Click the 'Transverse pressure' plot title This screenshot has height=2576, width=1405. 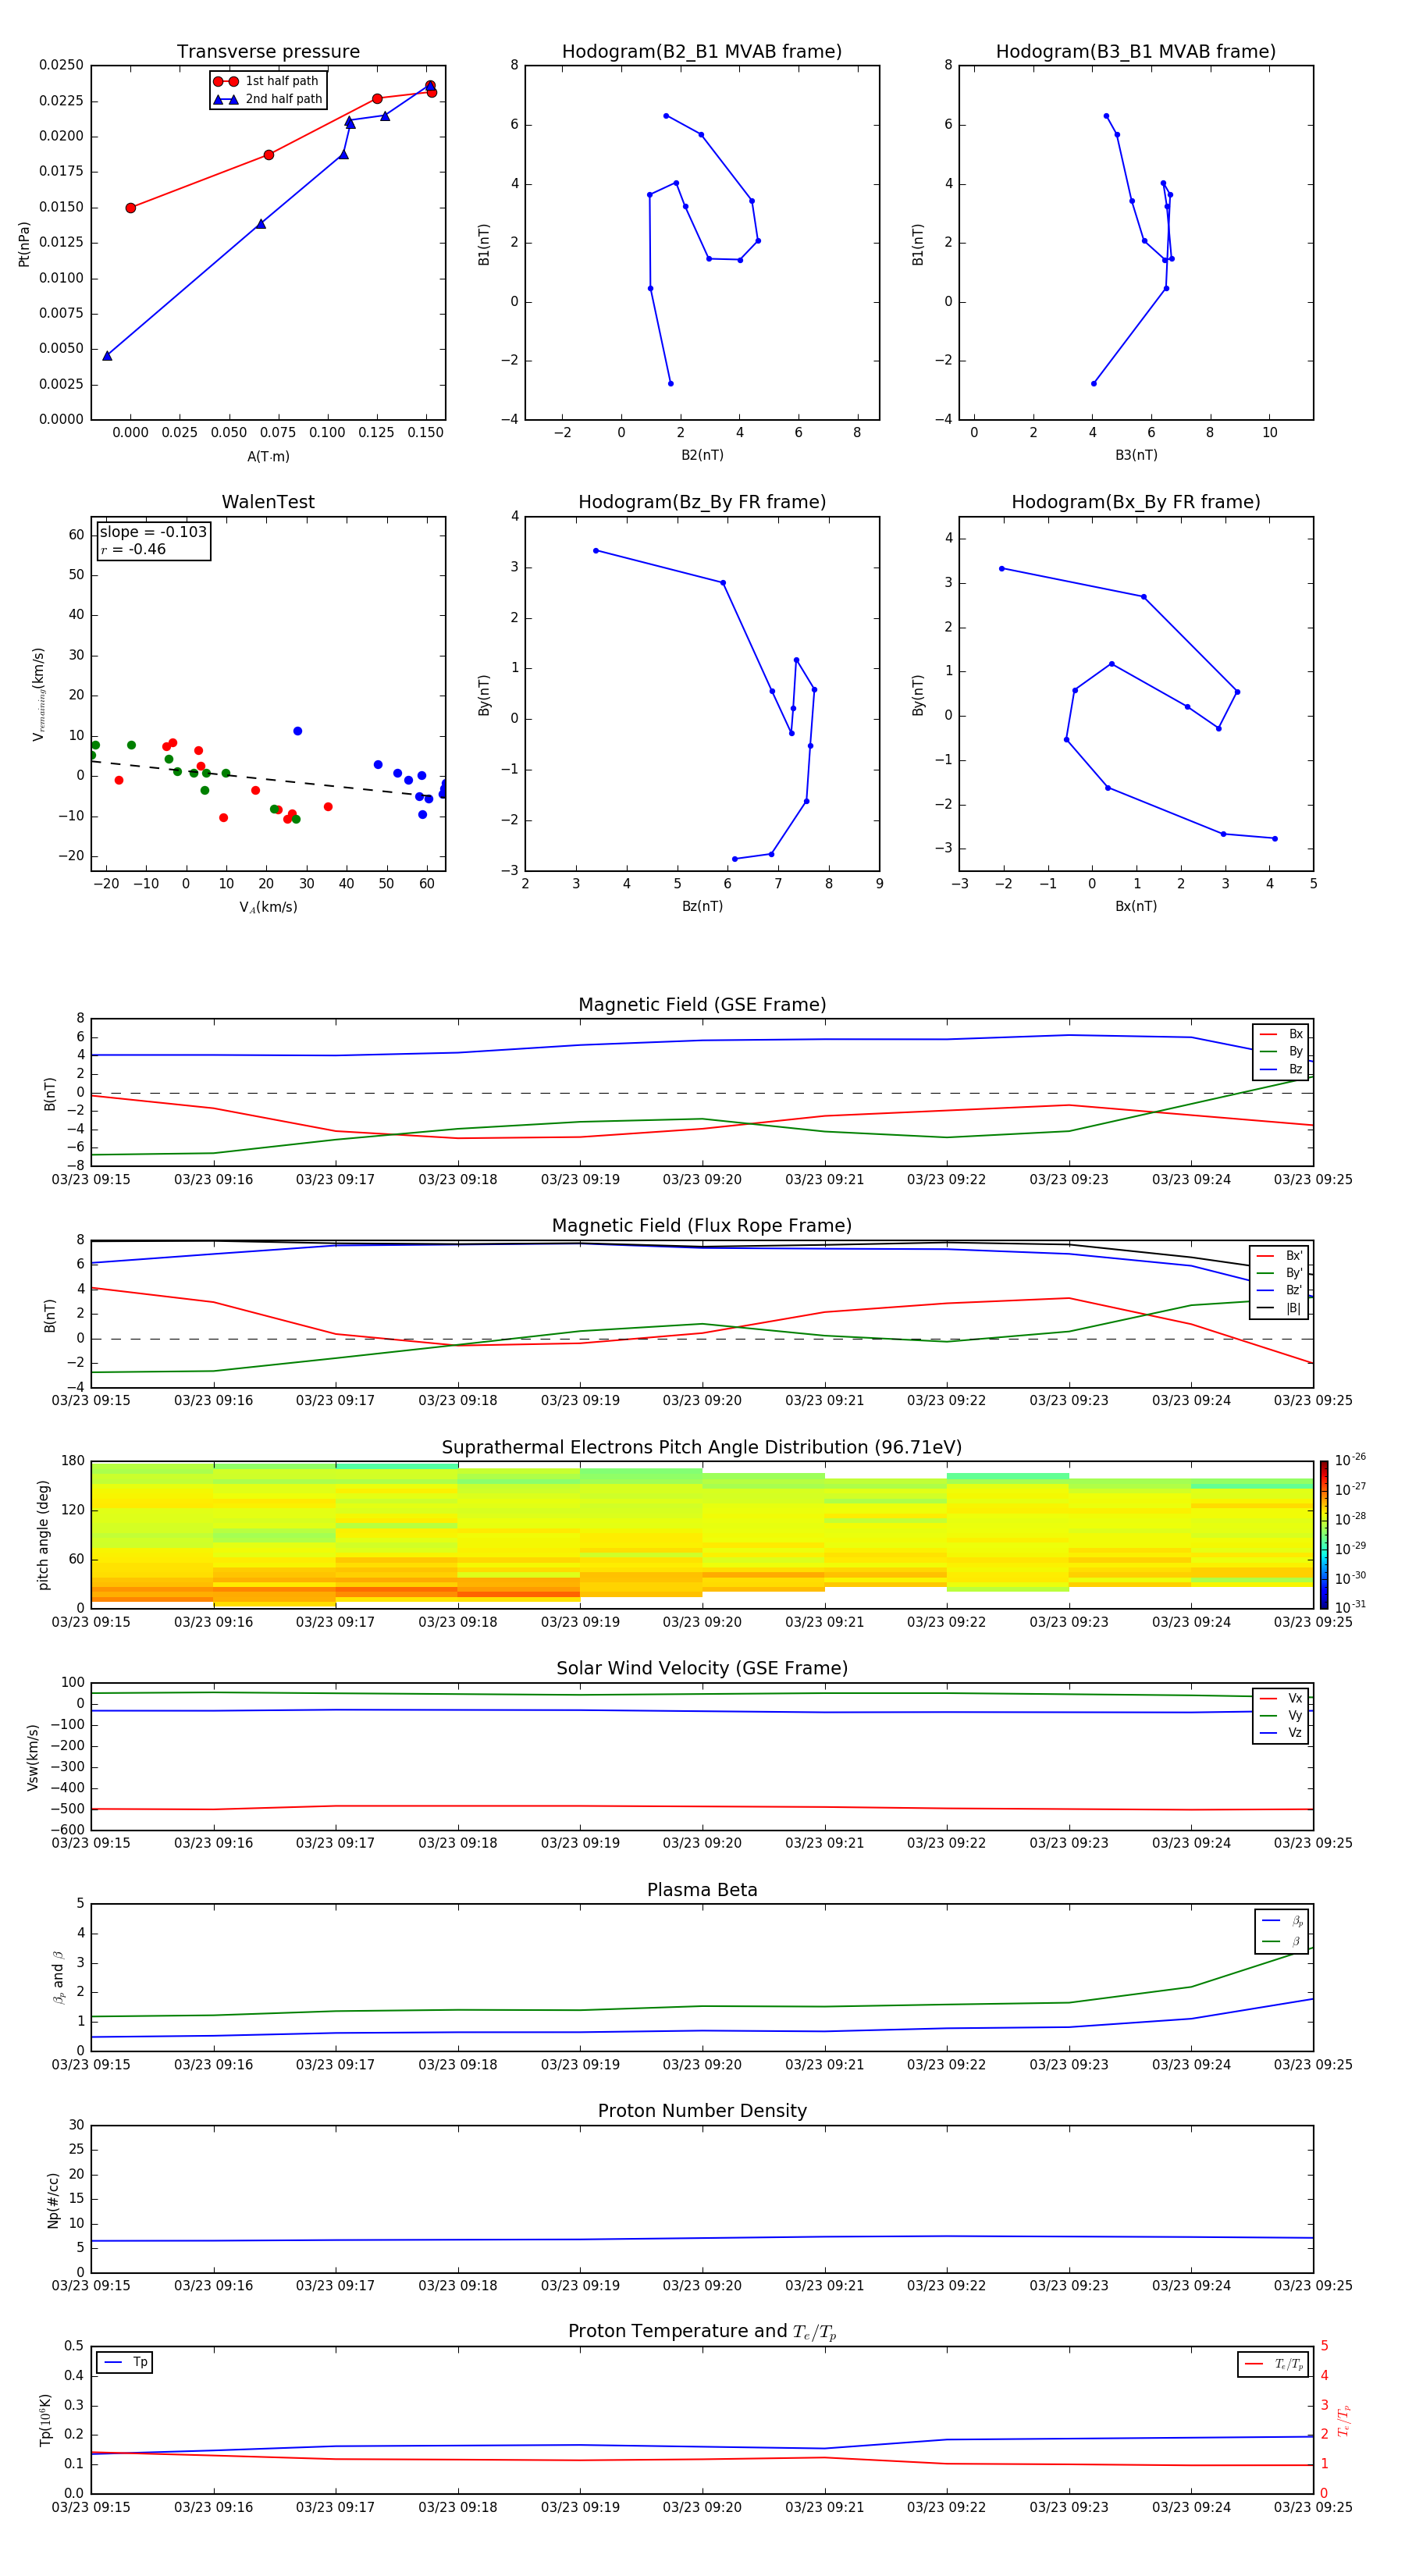[268, 52]
